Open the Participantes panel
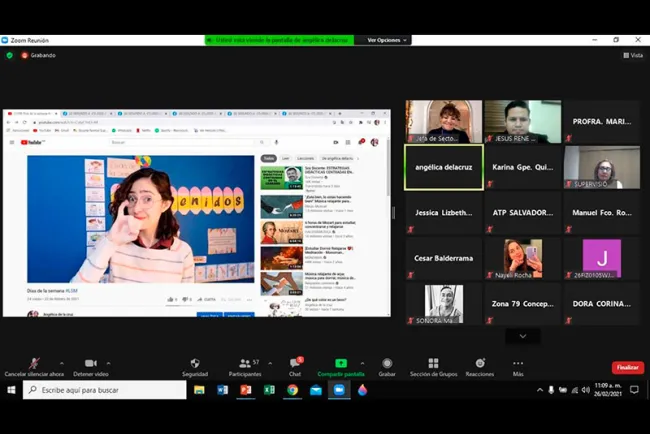The width and height of the screenshot is (650, 434). coord(244,364)
